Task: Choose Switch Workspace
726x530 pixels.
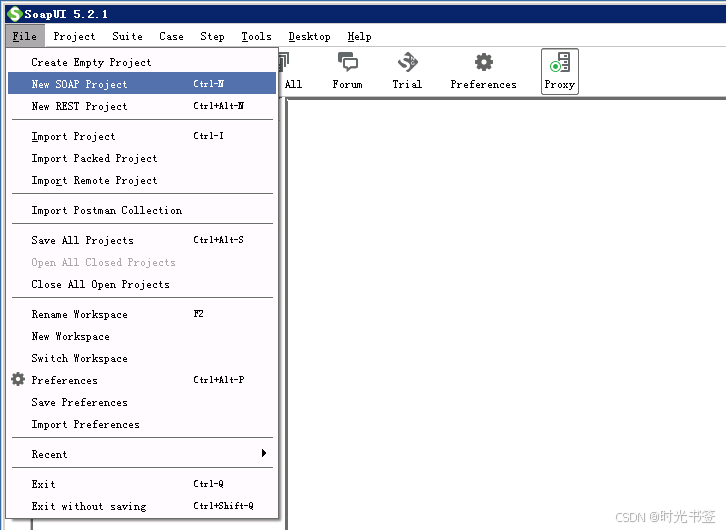Action: pyautogui.click(x=142, y=358)
